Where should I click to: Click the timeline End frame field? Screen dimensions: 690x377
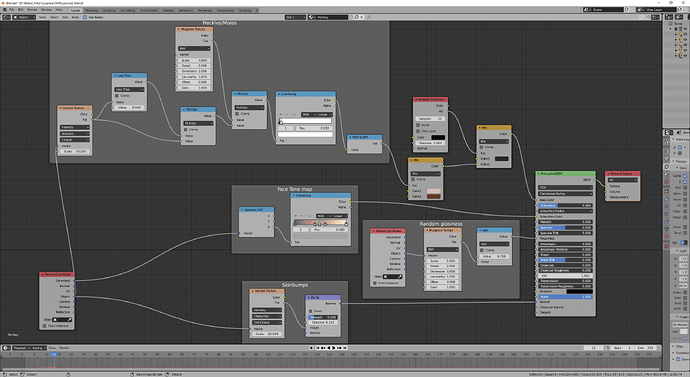pos(646,348)
